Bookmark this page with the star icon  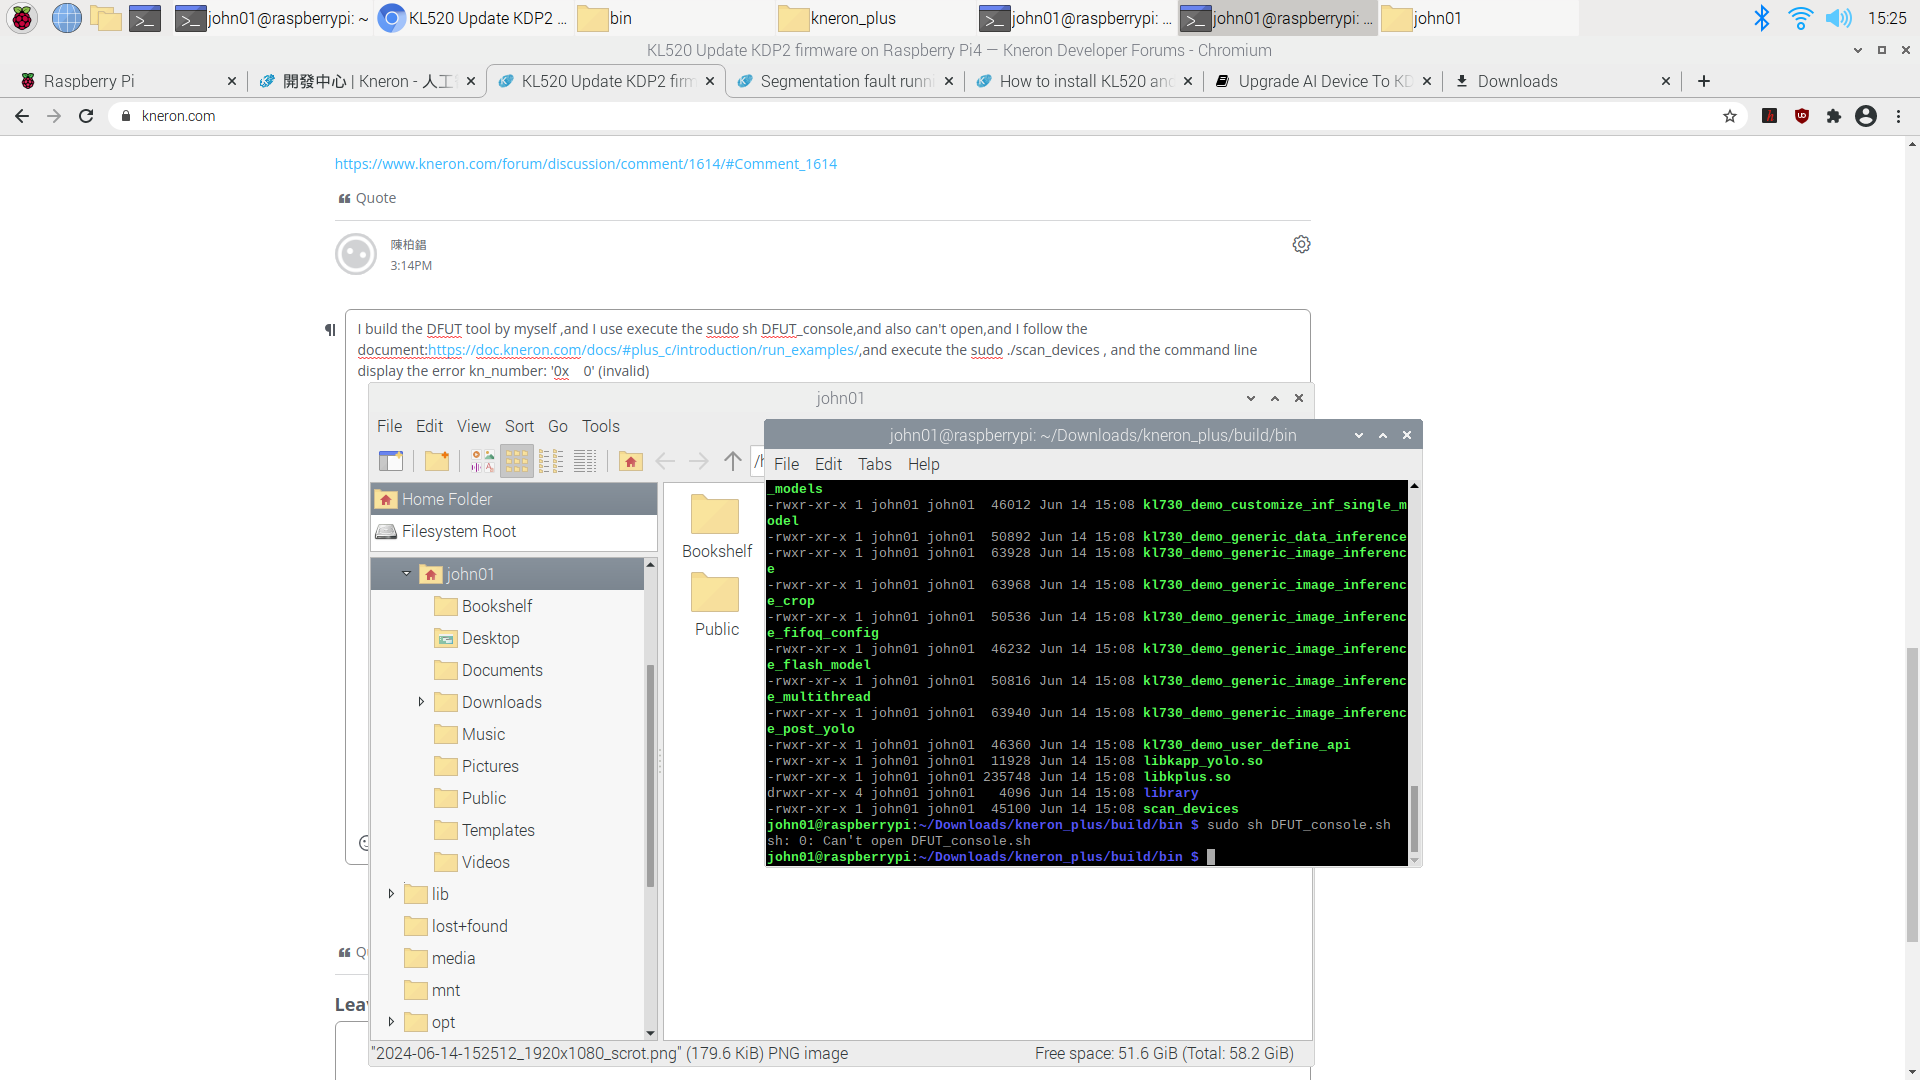[1730, 116]
